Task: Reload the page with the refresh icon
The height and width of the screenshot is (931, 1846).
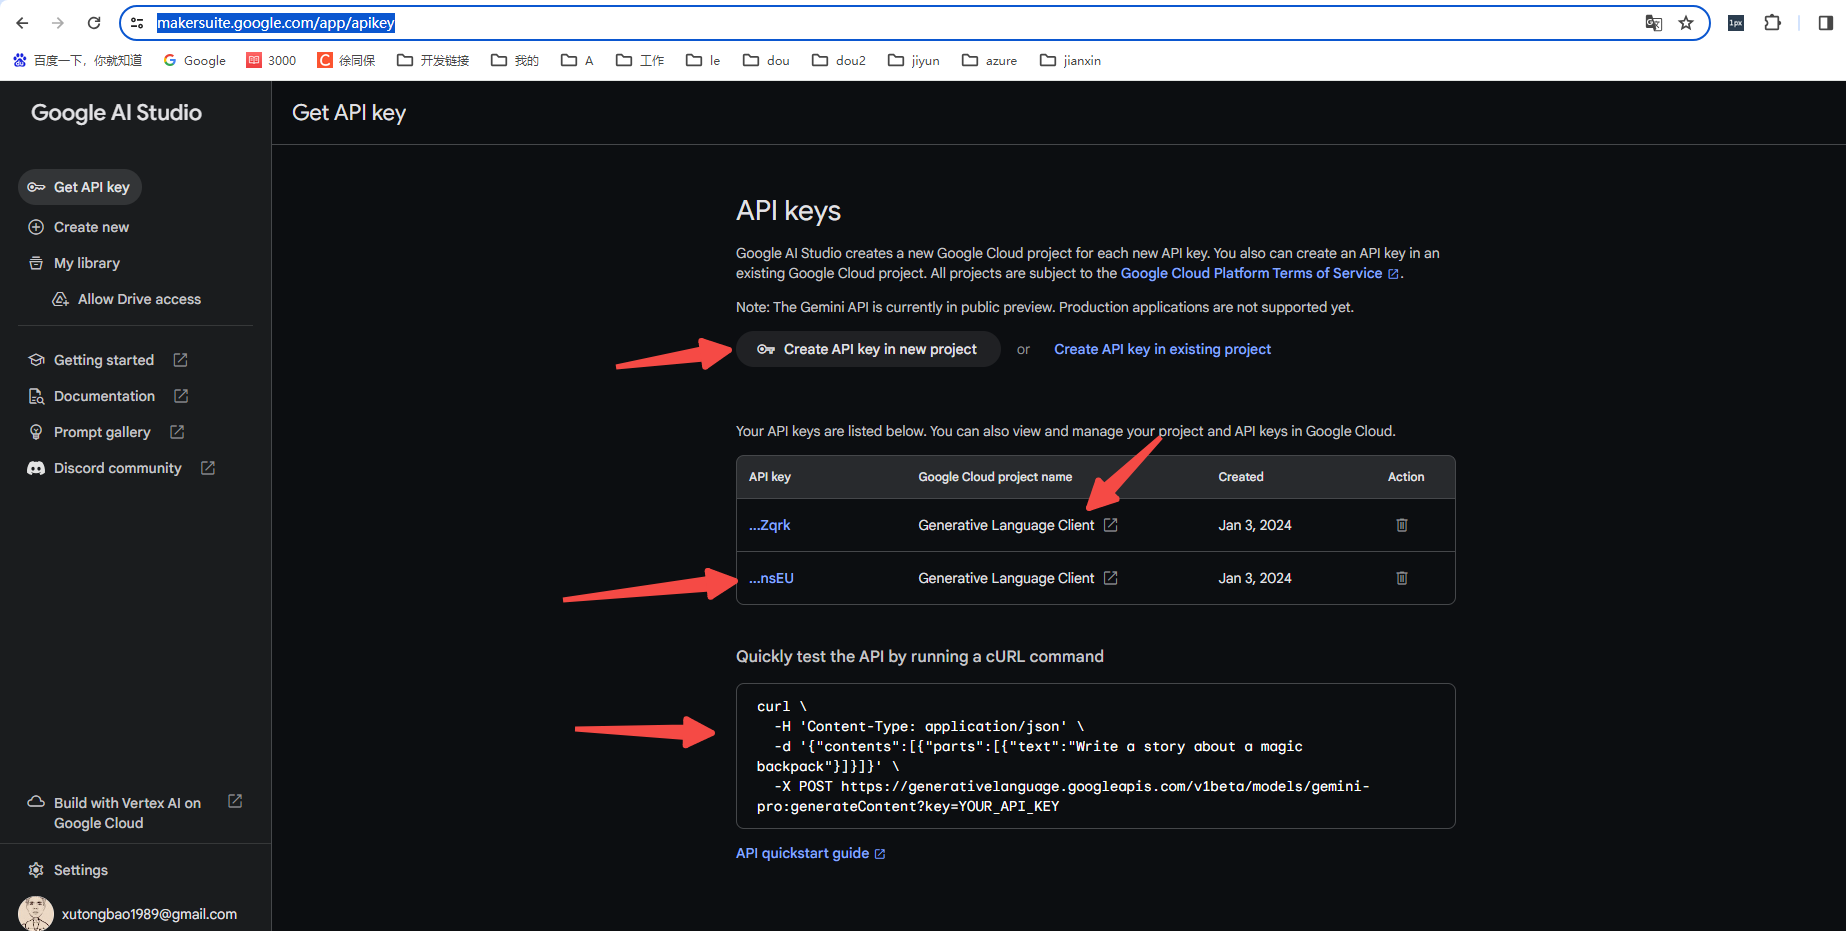Action: tap(94, 23)
